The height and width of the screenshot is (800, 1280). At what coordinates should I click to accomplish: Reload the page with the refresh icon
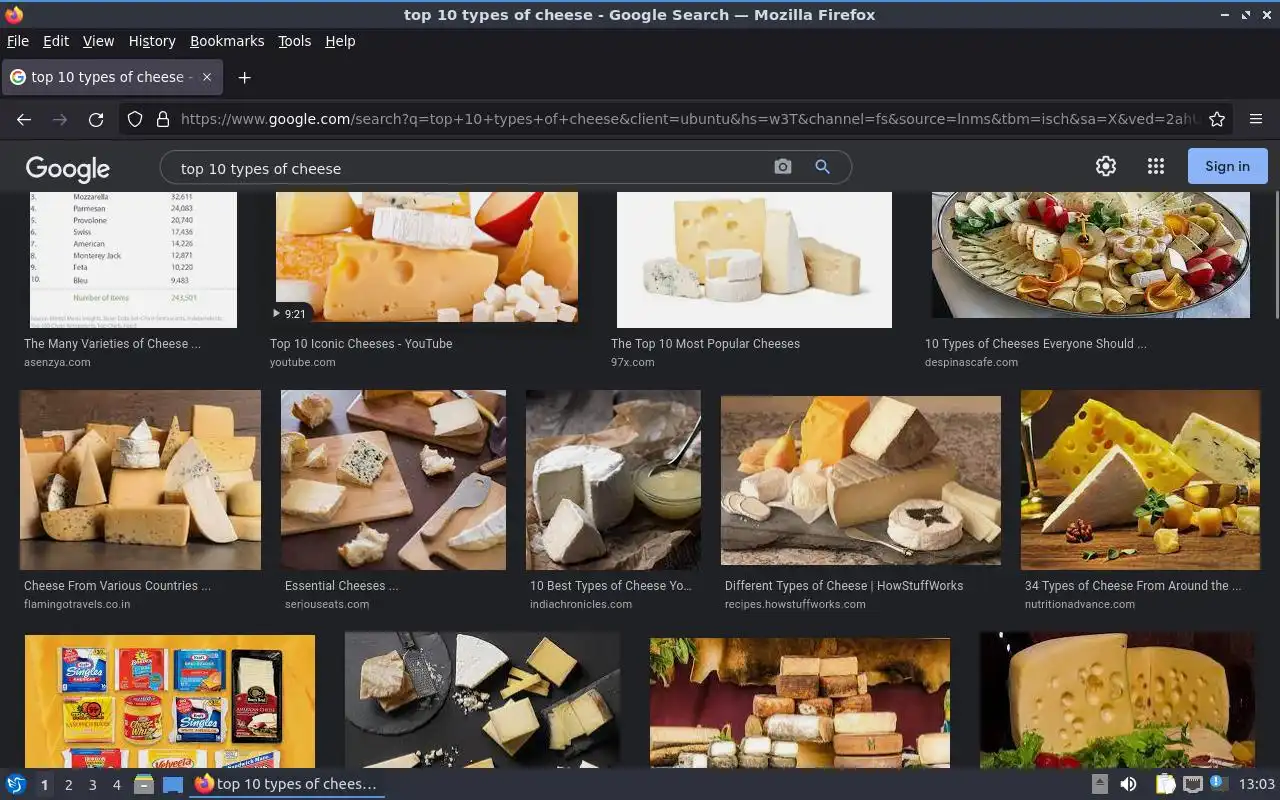(x=96, y=119)
